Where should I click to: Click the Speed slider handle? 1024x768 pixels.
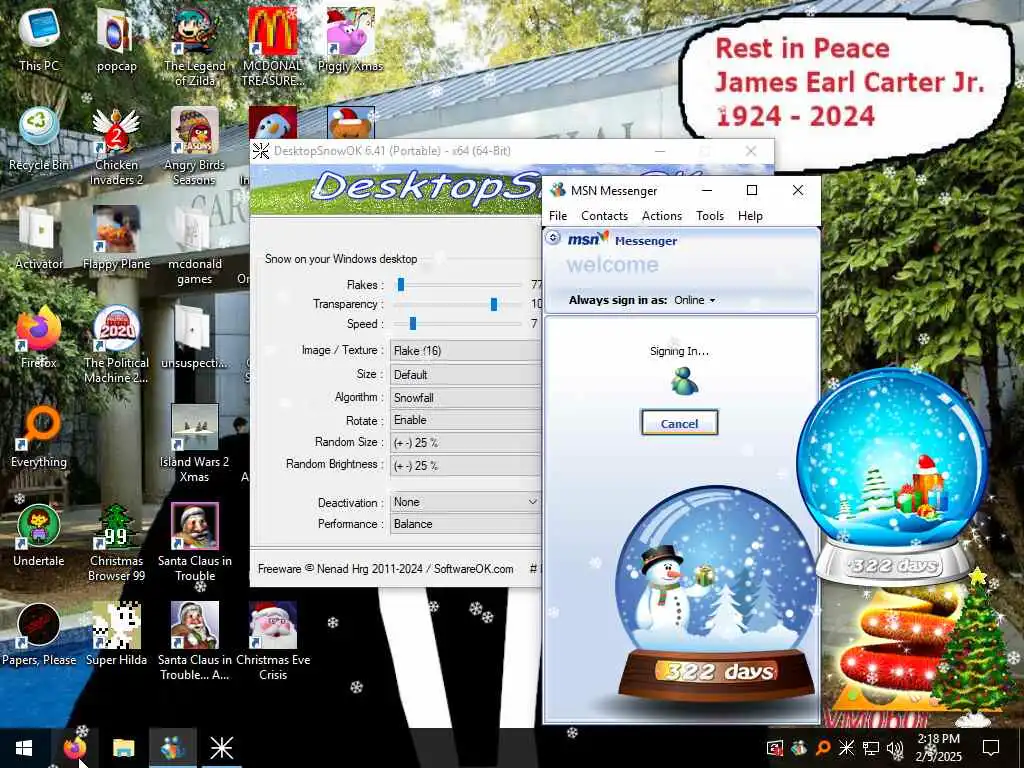tap(413, 324)
